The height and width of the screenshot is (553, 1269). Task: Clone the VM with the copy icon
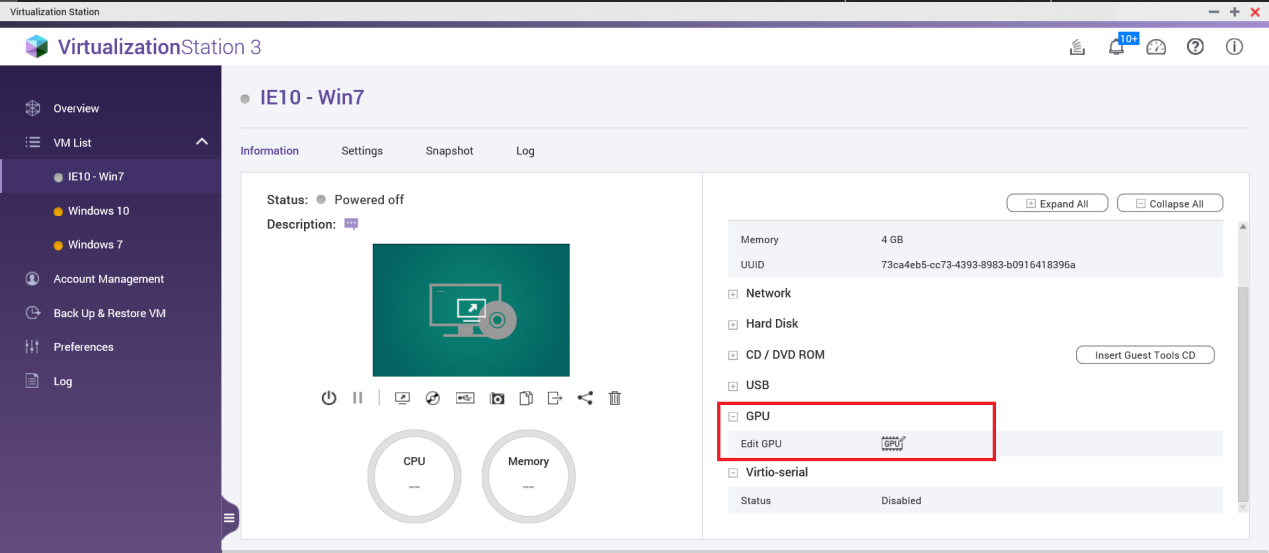coord(526,398)
